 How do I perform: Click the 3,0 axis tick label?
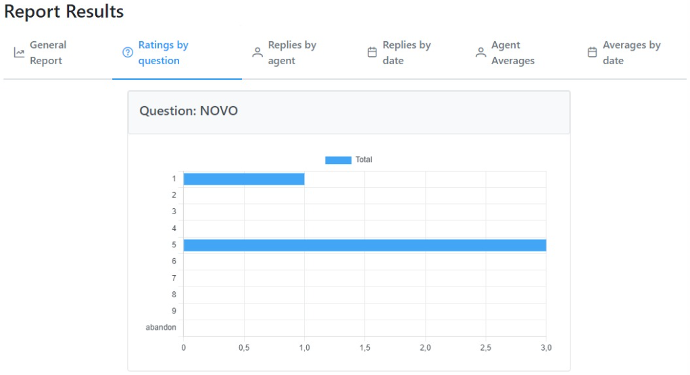pos(546,348)
